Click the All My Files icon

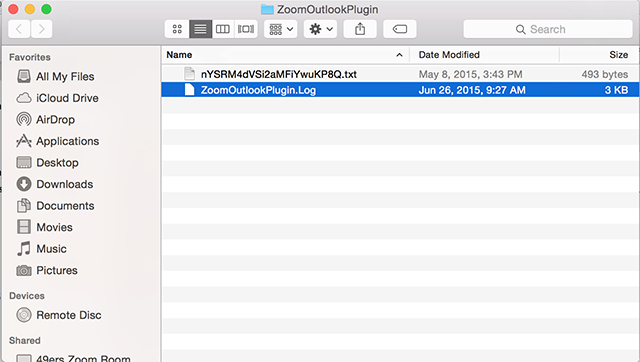[24, 76]
